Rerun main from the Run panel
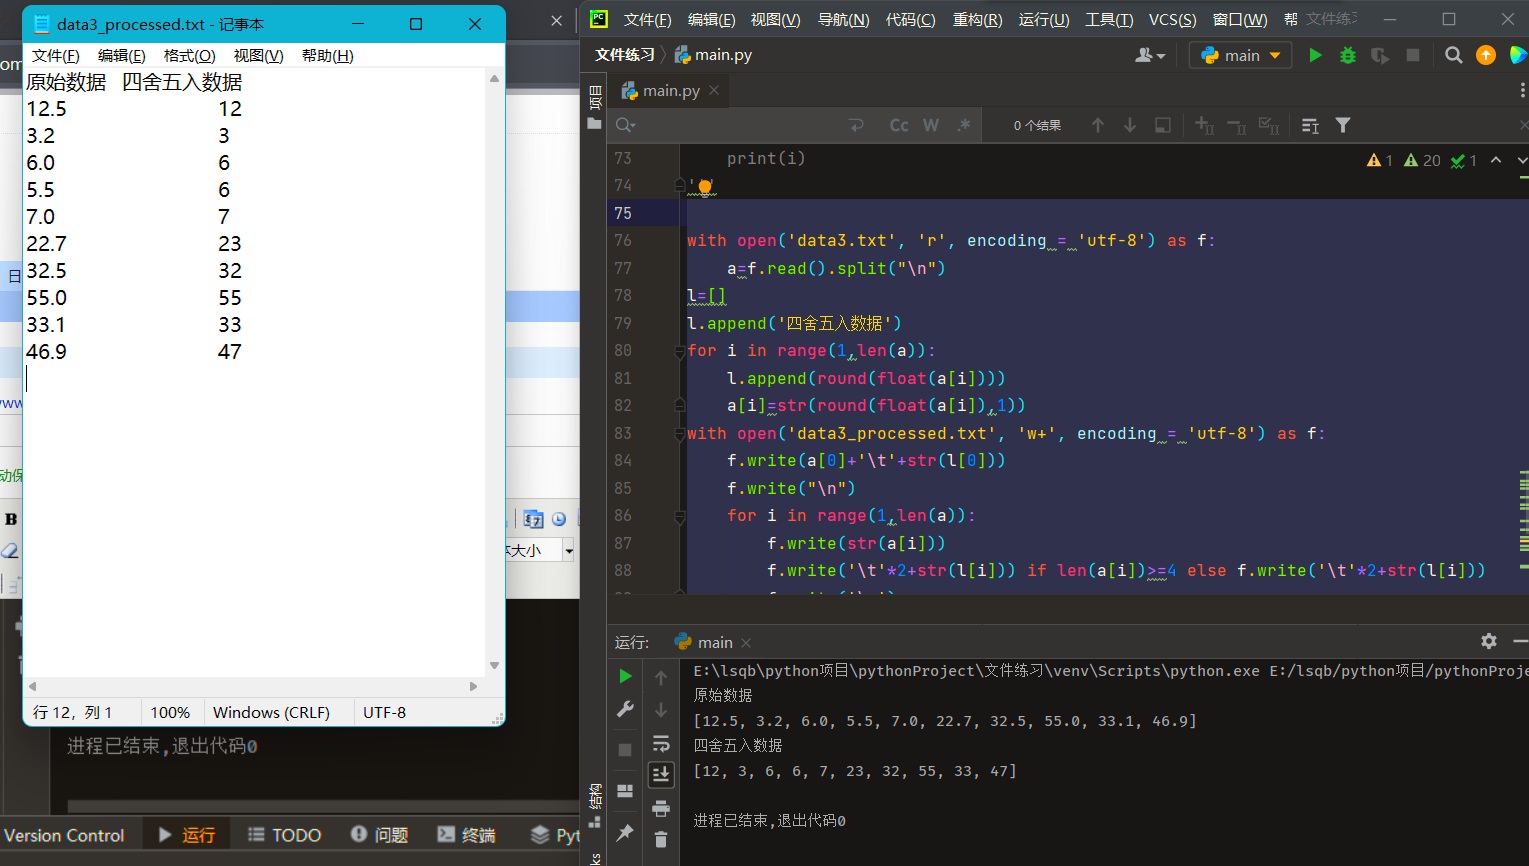Image resolution: width=1529 pixels, height=866 pixels. [625, 676]
